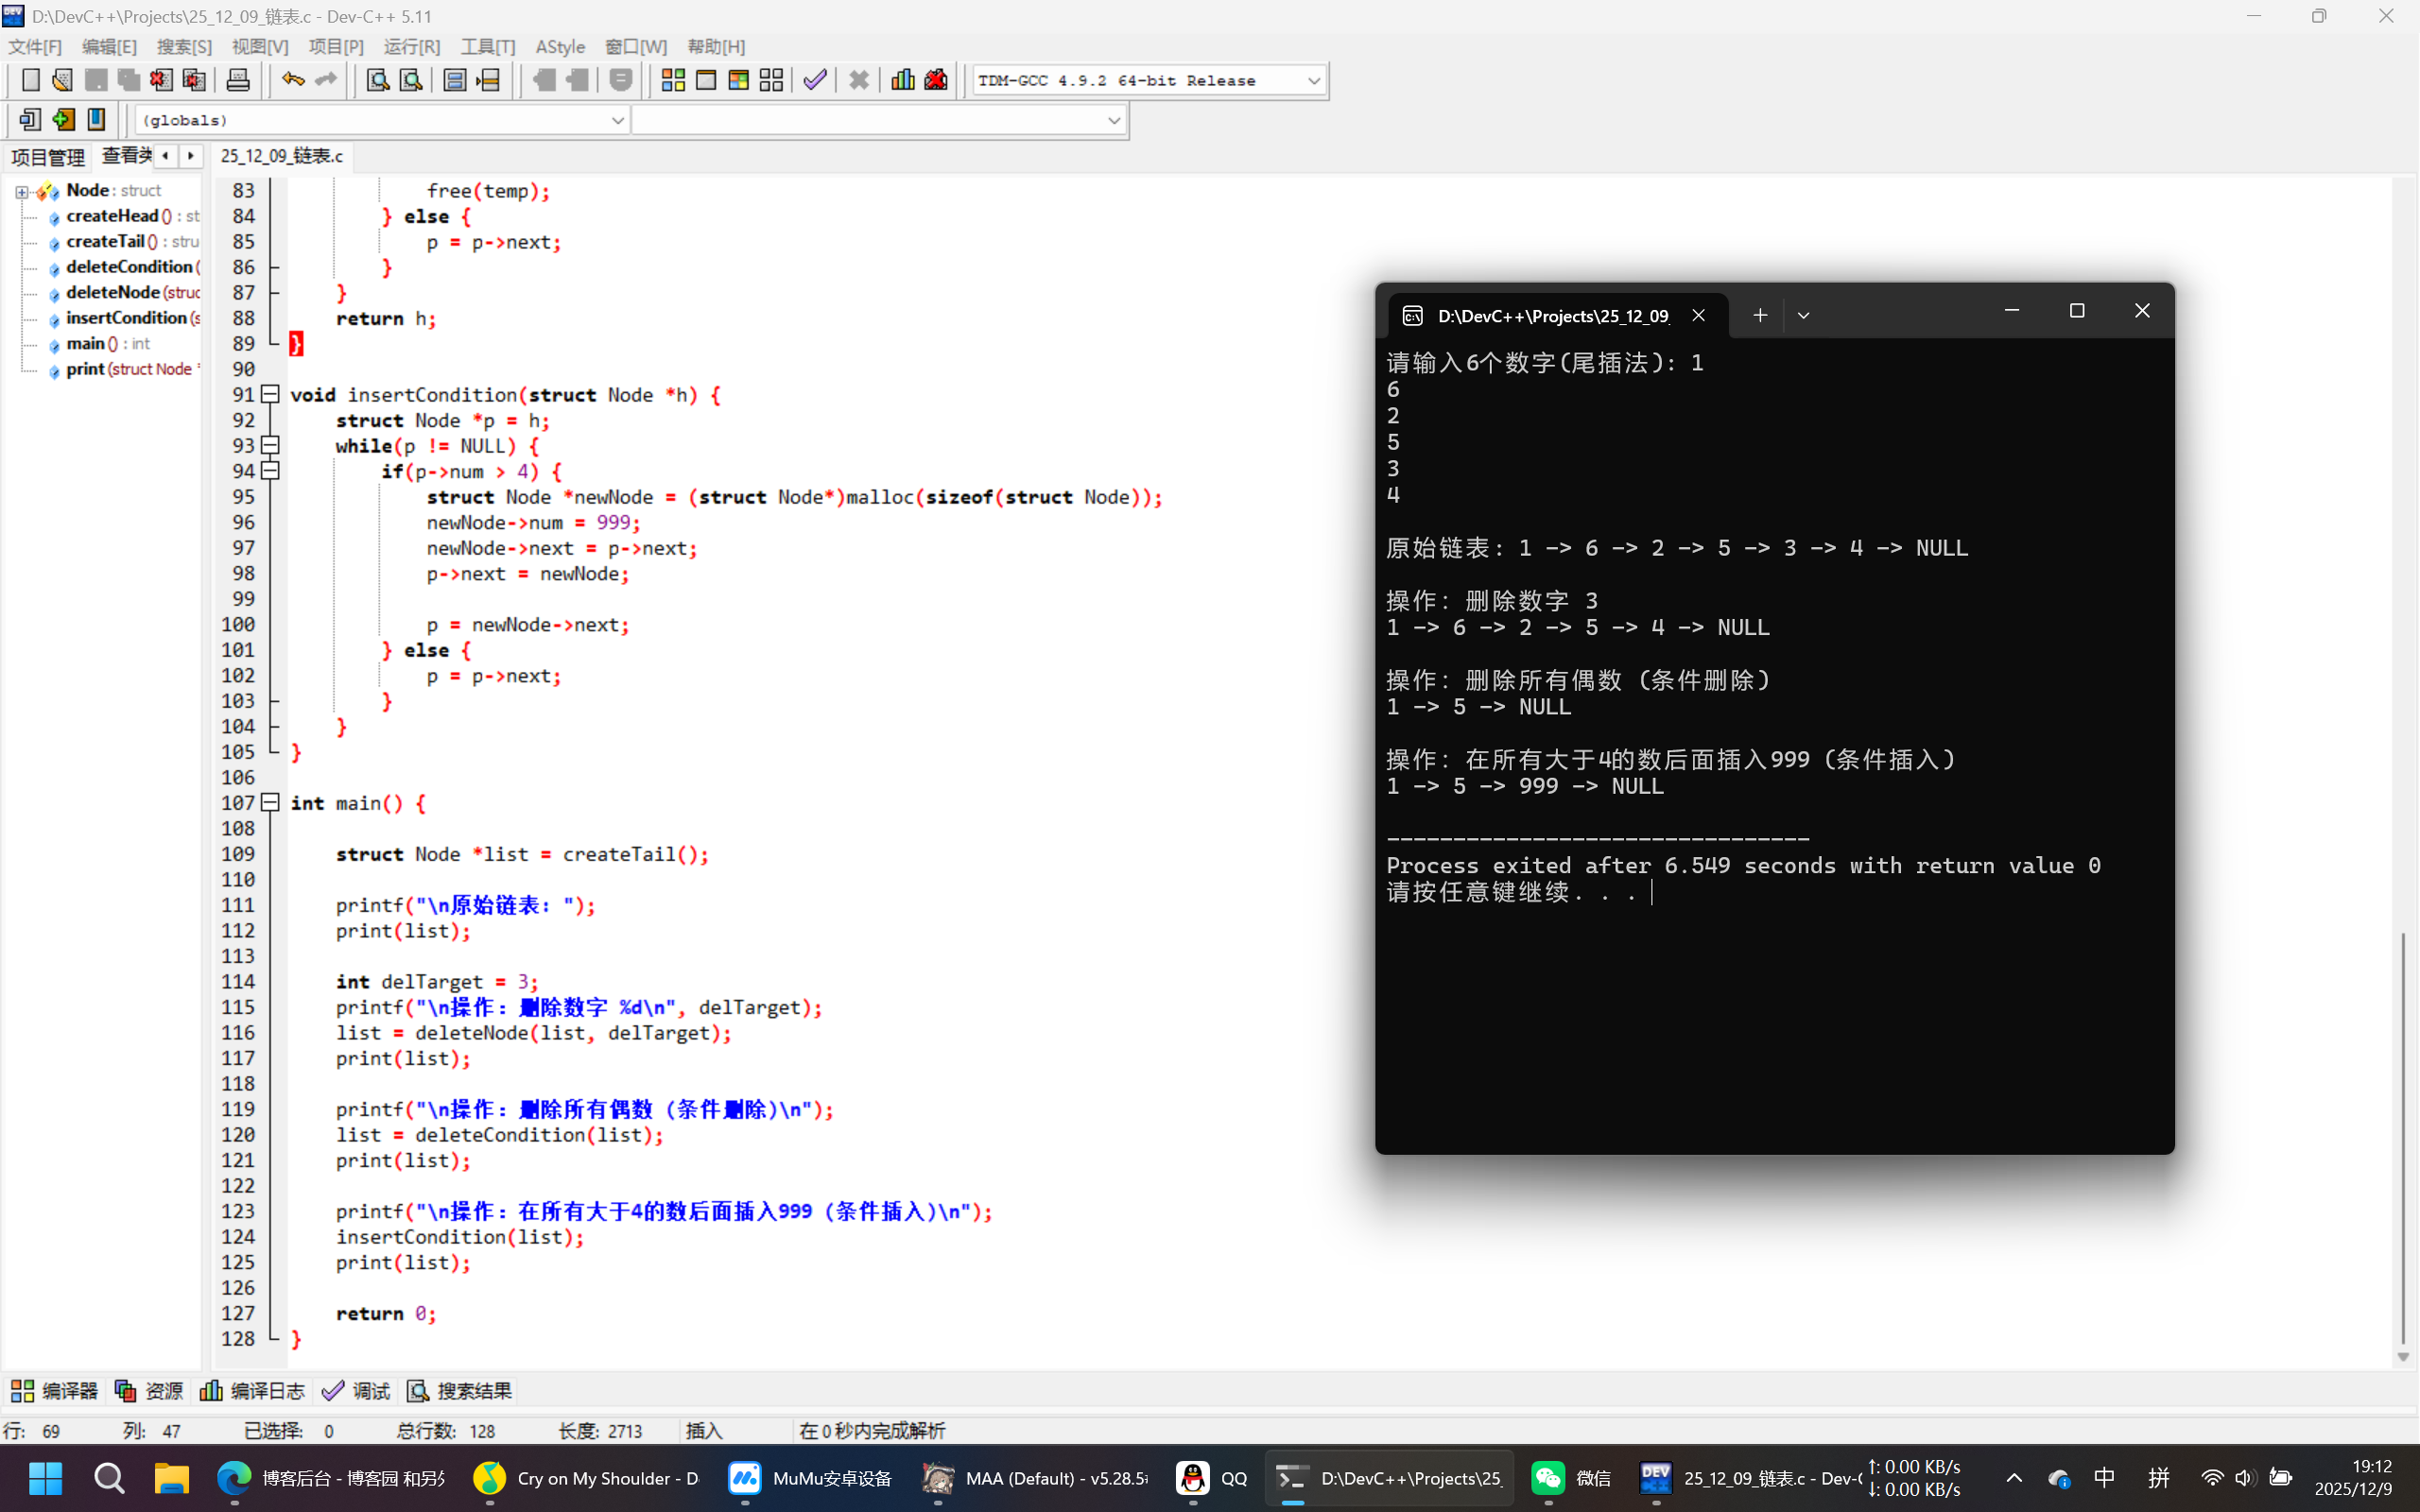Click the Undo arrow icon
The width and height of the screenshot is (2420, 1512).
point(292,80)
